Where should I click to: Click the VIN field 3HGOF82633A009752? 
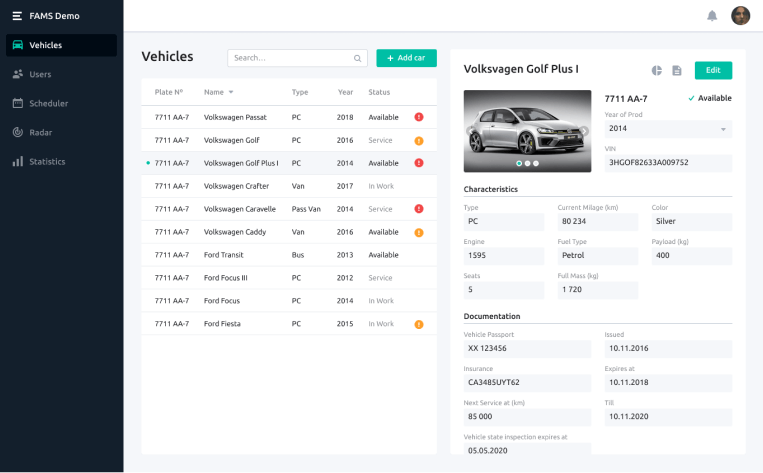pyautogui.click(x=668, y=163)
